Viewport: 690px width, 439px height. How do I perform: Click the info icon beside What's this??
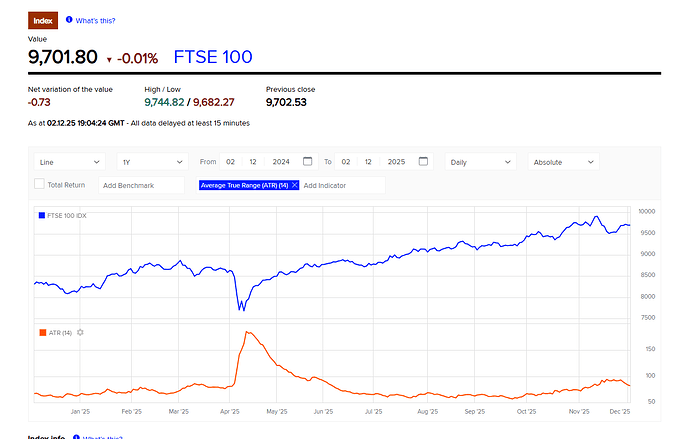click(69, 20)
